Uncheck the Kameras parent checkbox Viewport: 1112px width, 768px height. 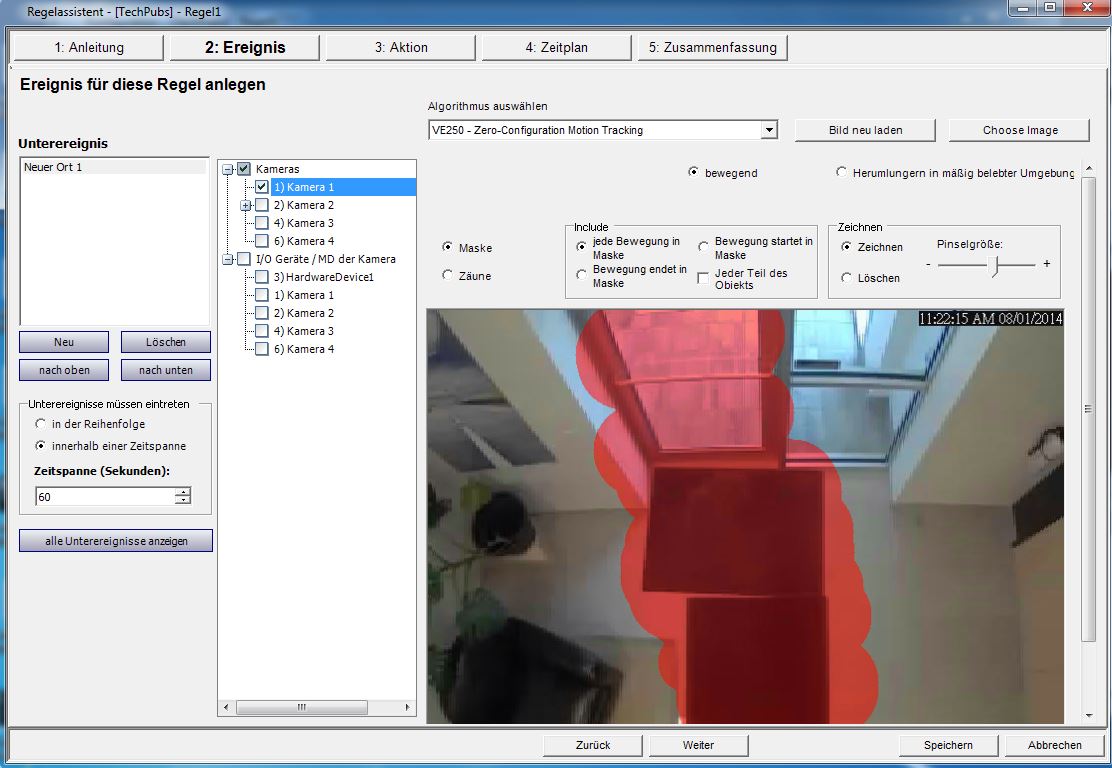click(x=244, y=169)
